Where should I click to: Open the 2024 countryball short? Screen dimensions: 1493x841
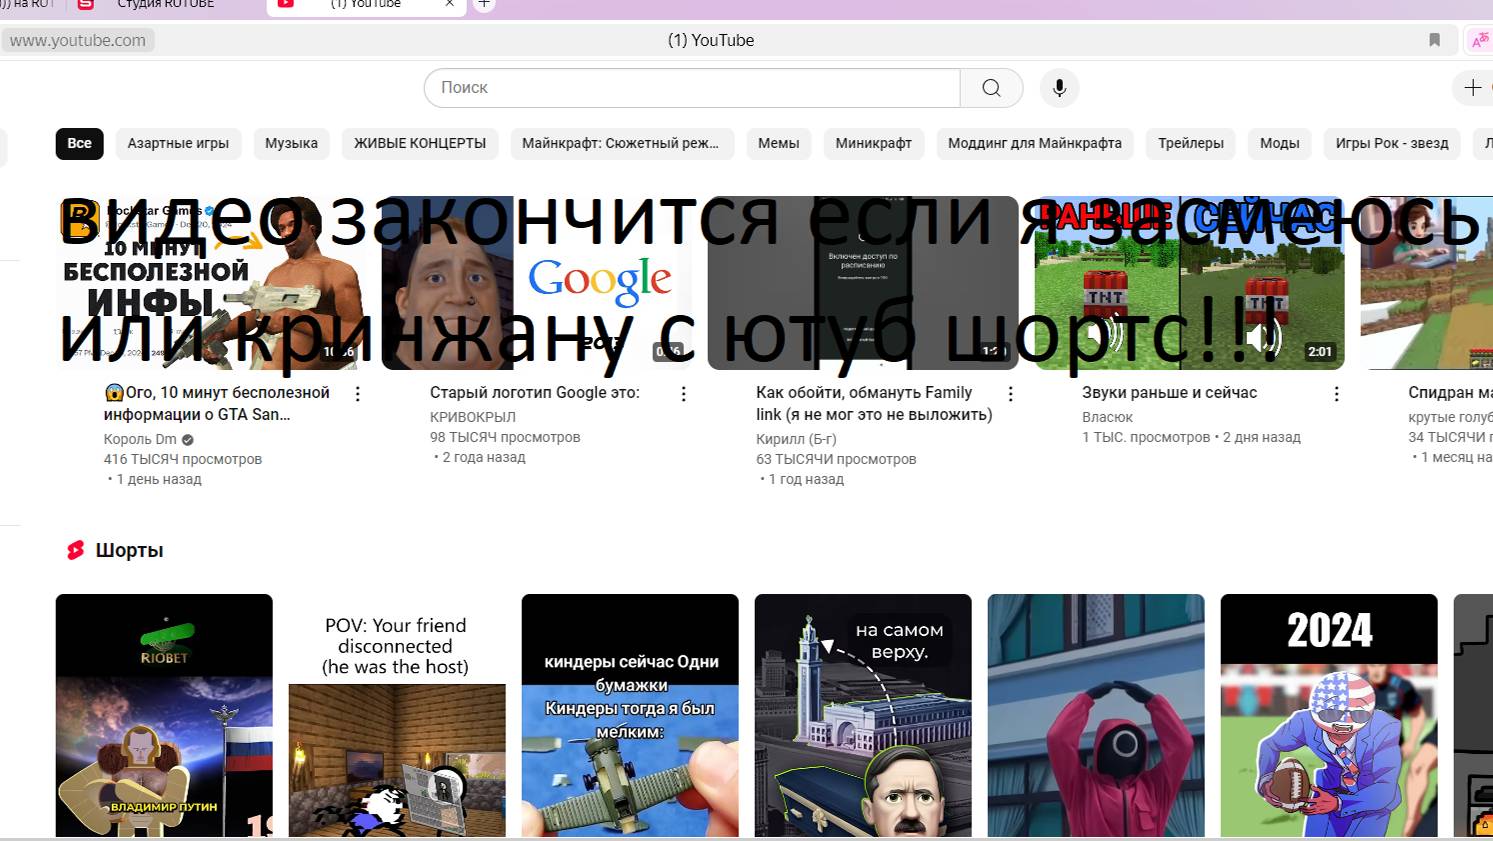1329,715
